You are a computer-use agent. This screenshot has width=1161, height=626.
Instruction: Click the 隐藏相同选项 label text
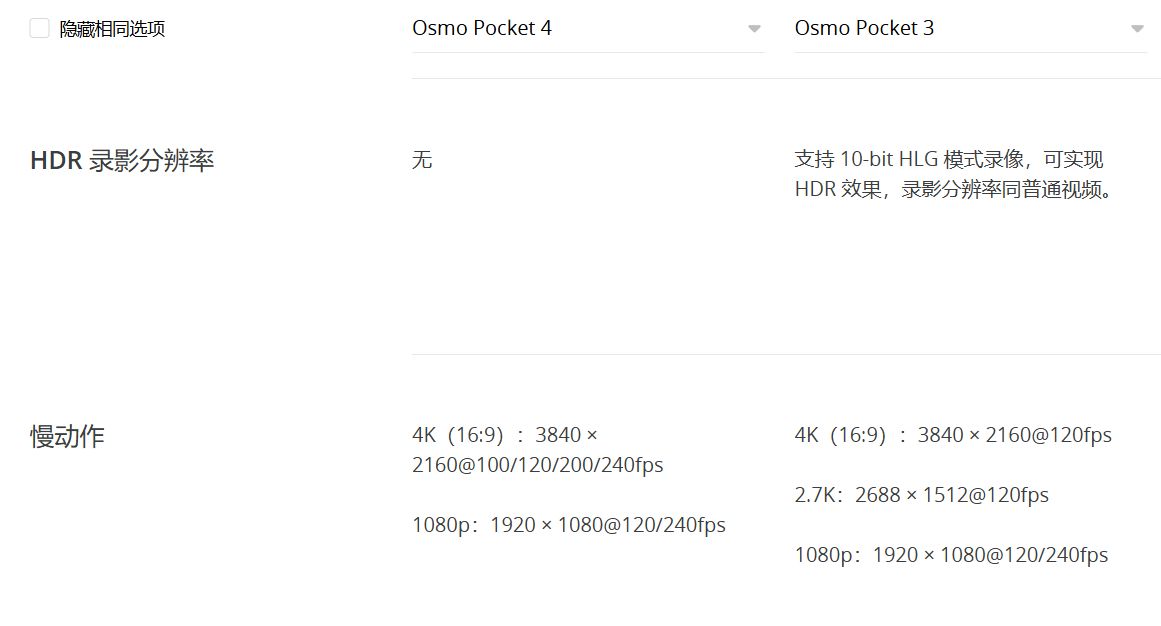click(x=112, y=29)
